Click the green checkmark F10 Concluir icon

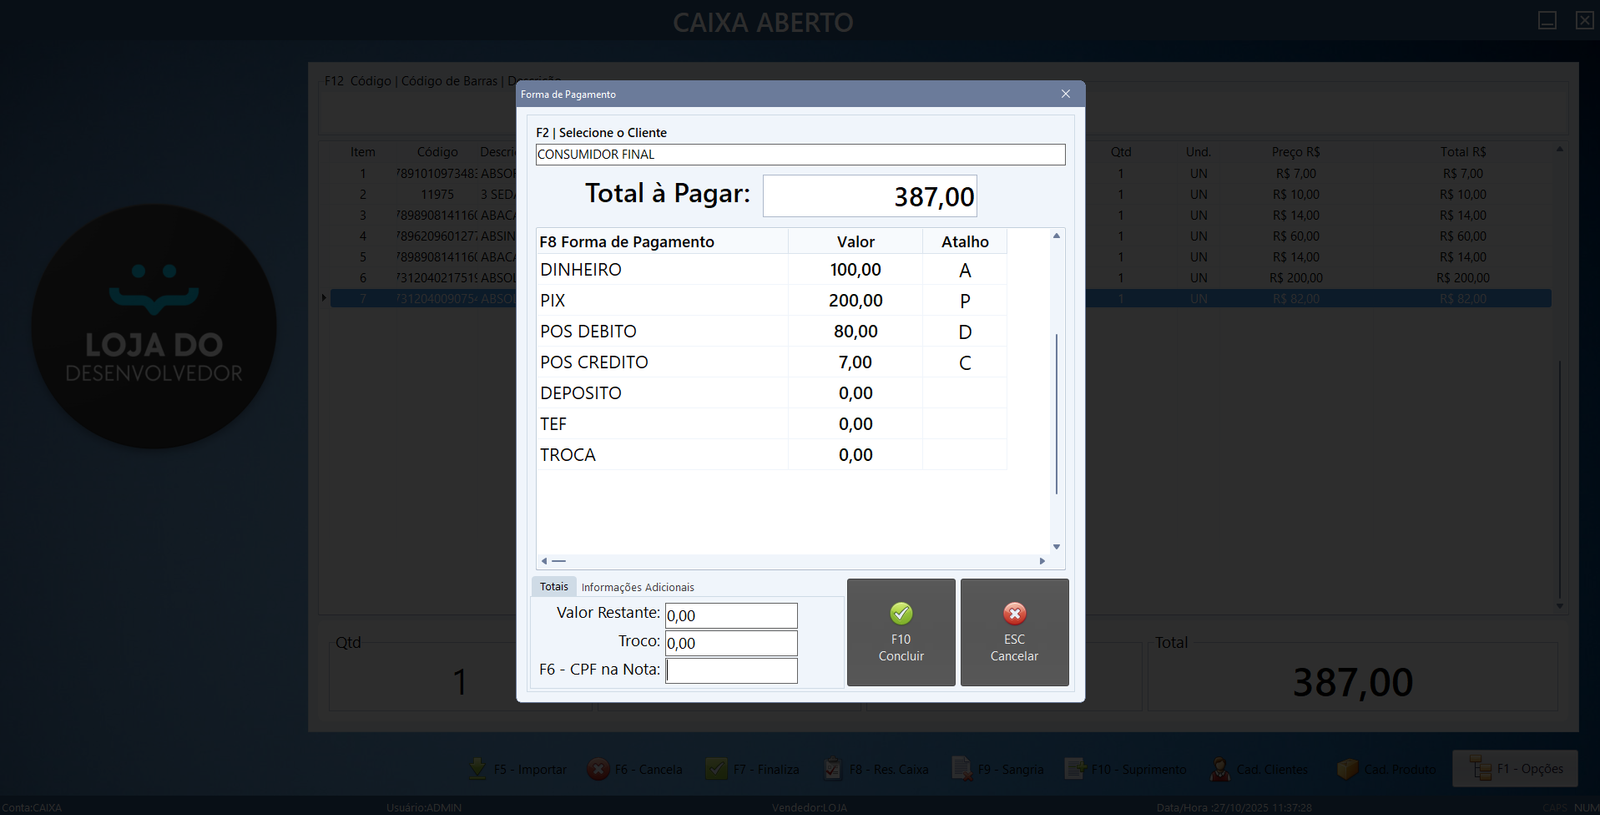[x=901, y=613]
